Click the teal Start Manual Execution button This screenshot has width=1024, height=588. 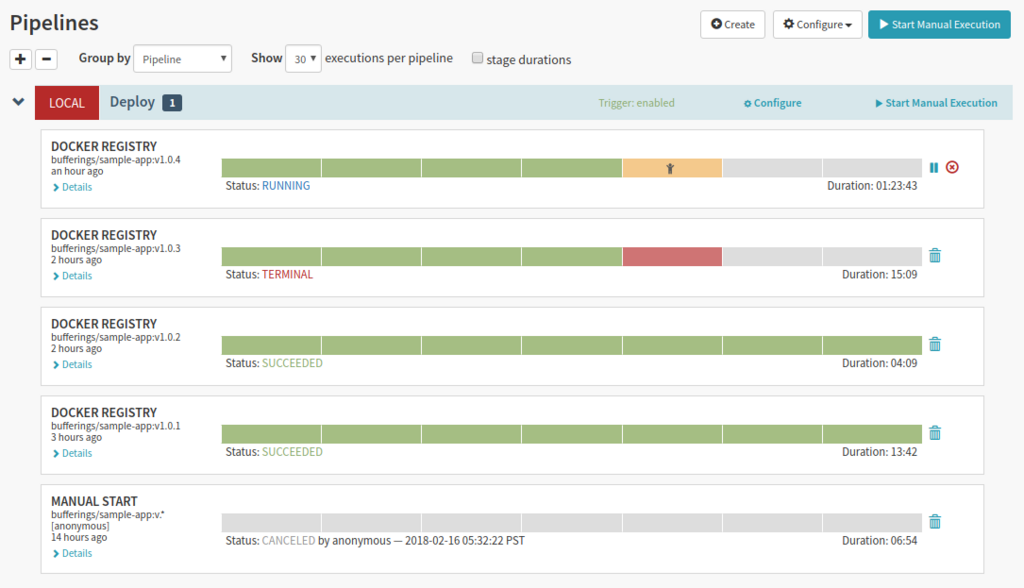tap(939, 24)
